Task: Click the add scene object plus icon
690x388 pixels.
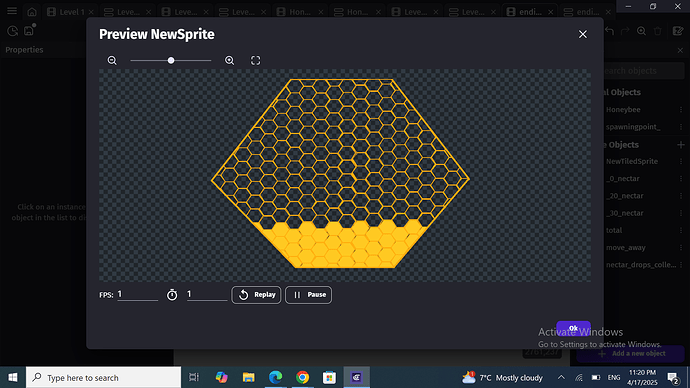Action: 681,145
